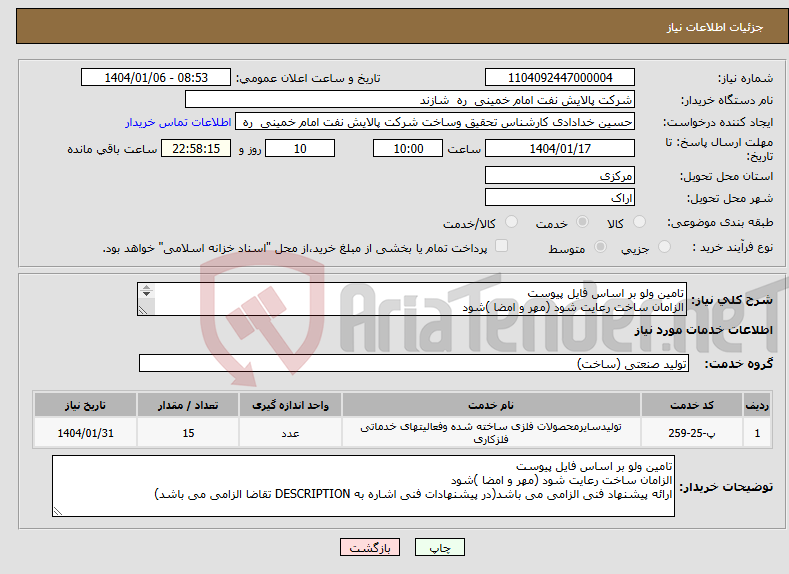Click the جزئیات اطلاعات نیاز page header
Image resolution: width=789 pixels, height=574 pixels.
coord(715,27)
